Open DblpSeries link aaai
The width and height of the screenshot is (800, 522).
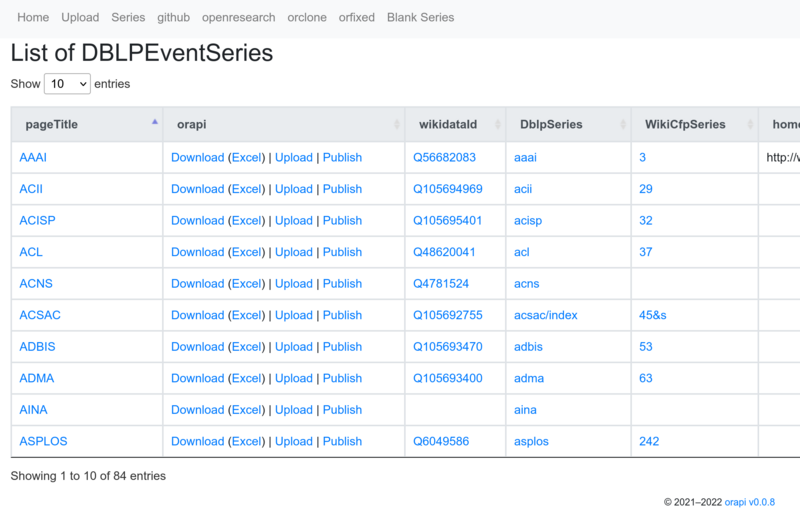526,158
